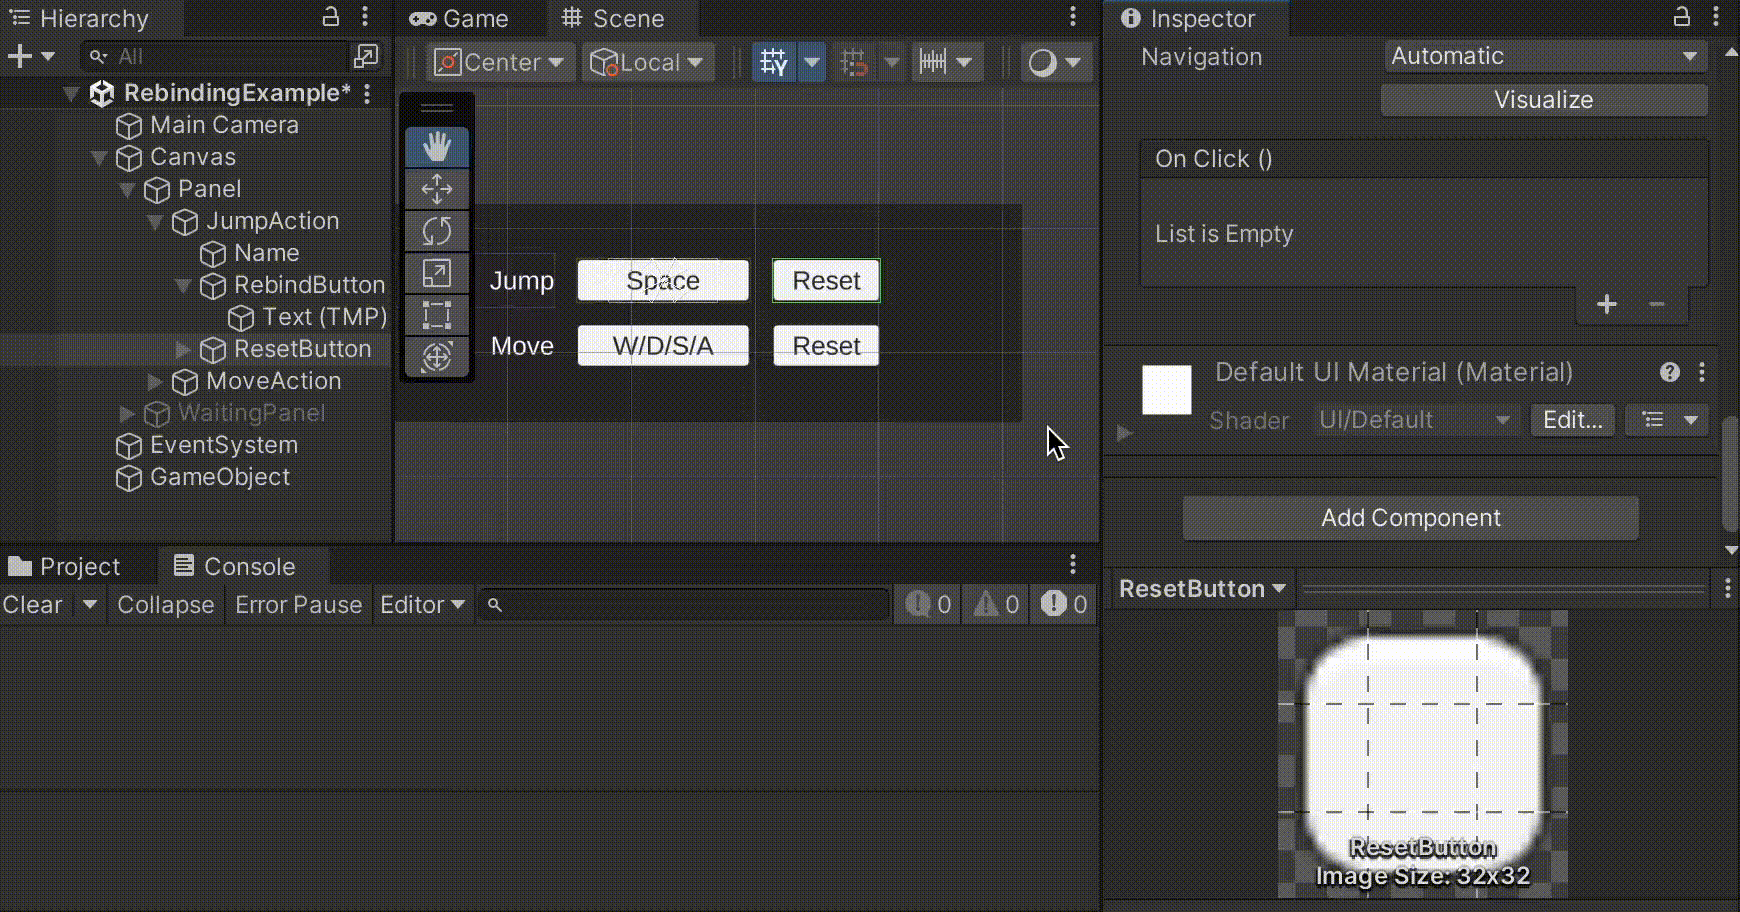Expand the ResetButton tree node
1740x912 pixels.
(183, 349)
